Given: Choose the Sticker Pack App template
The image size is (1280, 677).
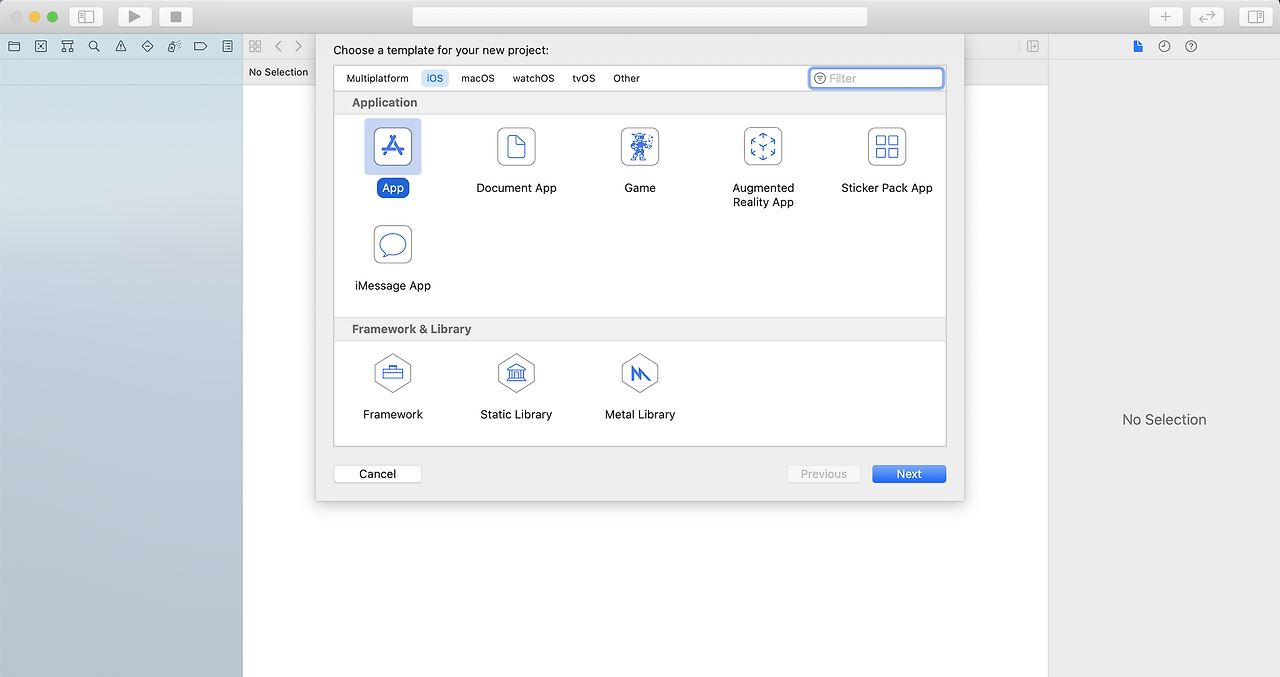Looking at the screenshot, I should (x=887, y=147).
